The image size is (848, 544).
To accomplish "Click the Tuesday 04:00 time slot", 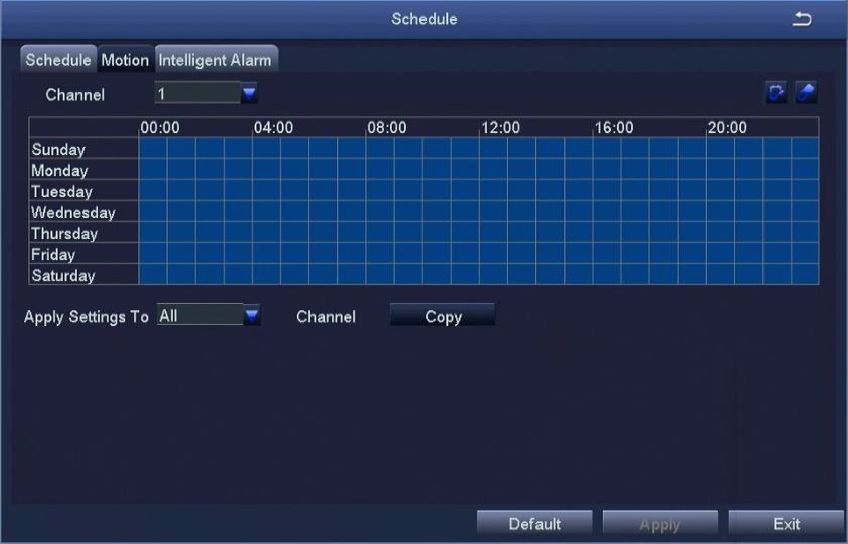I will point(266,191).
